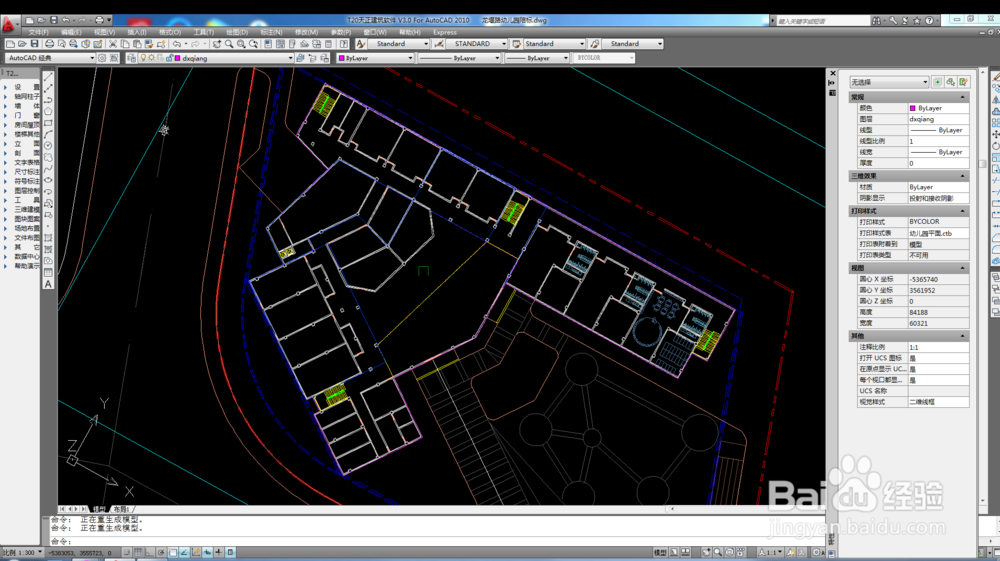Open the 文件(F) menu
The image size is (1000, 561).
(x=38, y=32)
